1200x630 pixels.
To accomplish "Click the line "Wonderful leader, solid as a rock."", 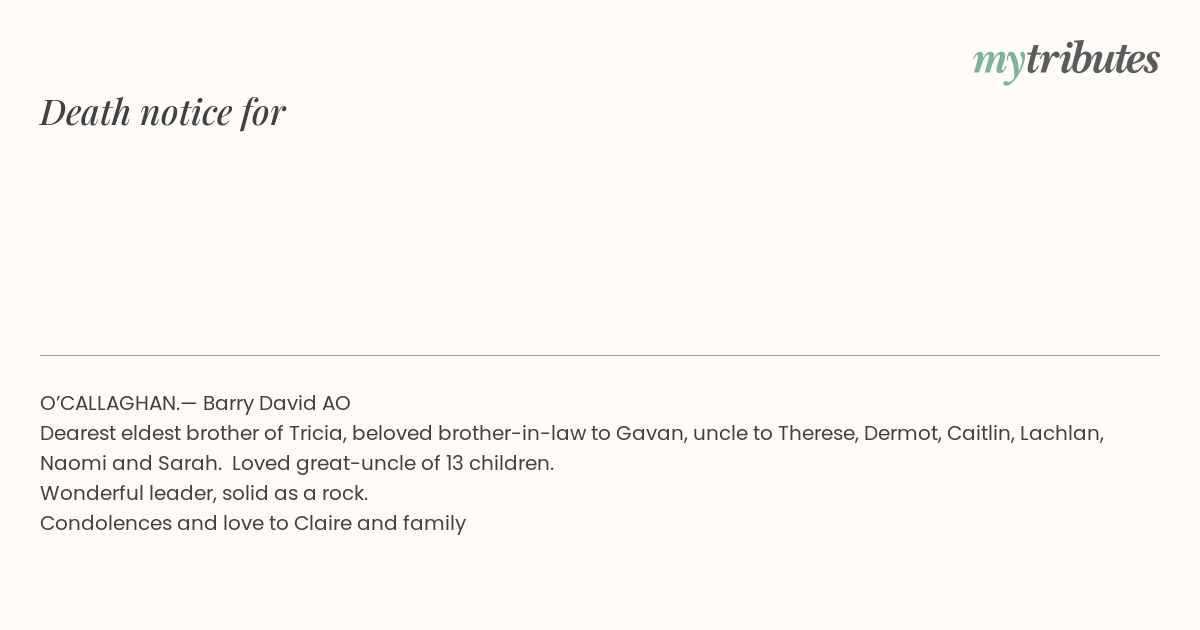I will click(204, 493).
